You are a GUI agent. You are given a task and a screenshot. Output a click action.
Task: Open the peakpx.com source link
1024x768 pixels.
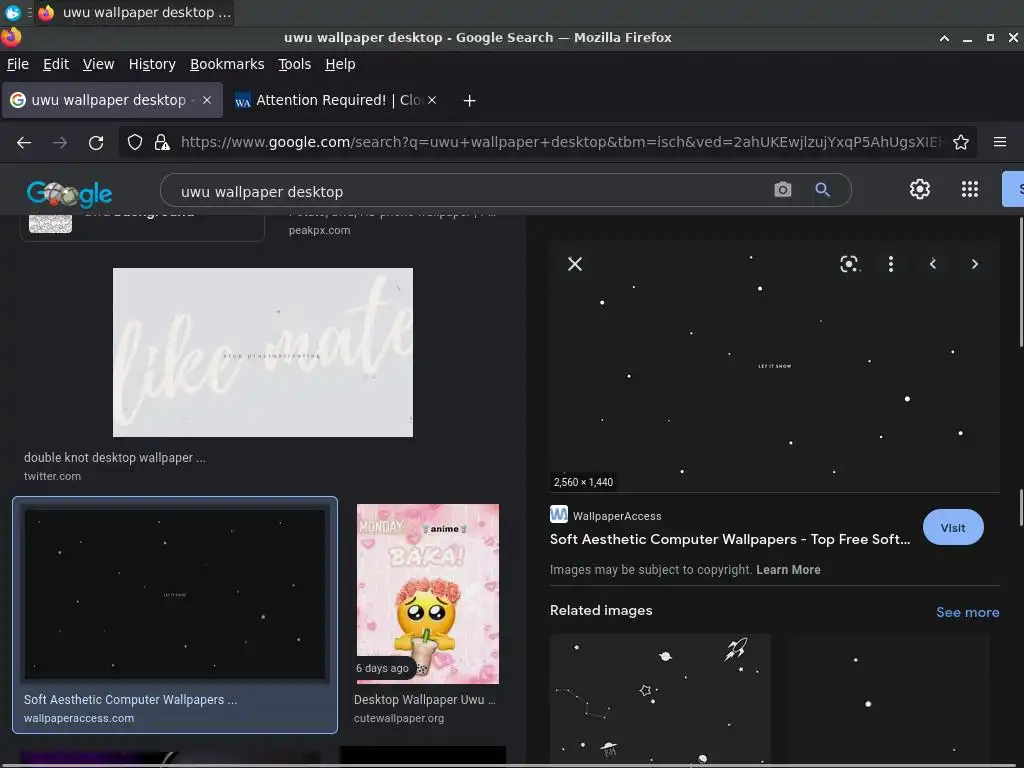click(319, 230)
